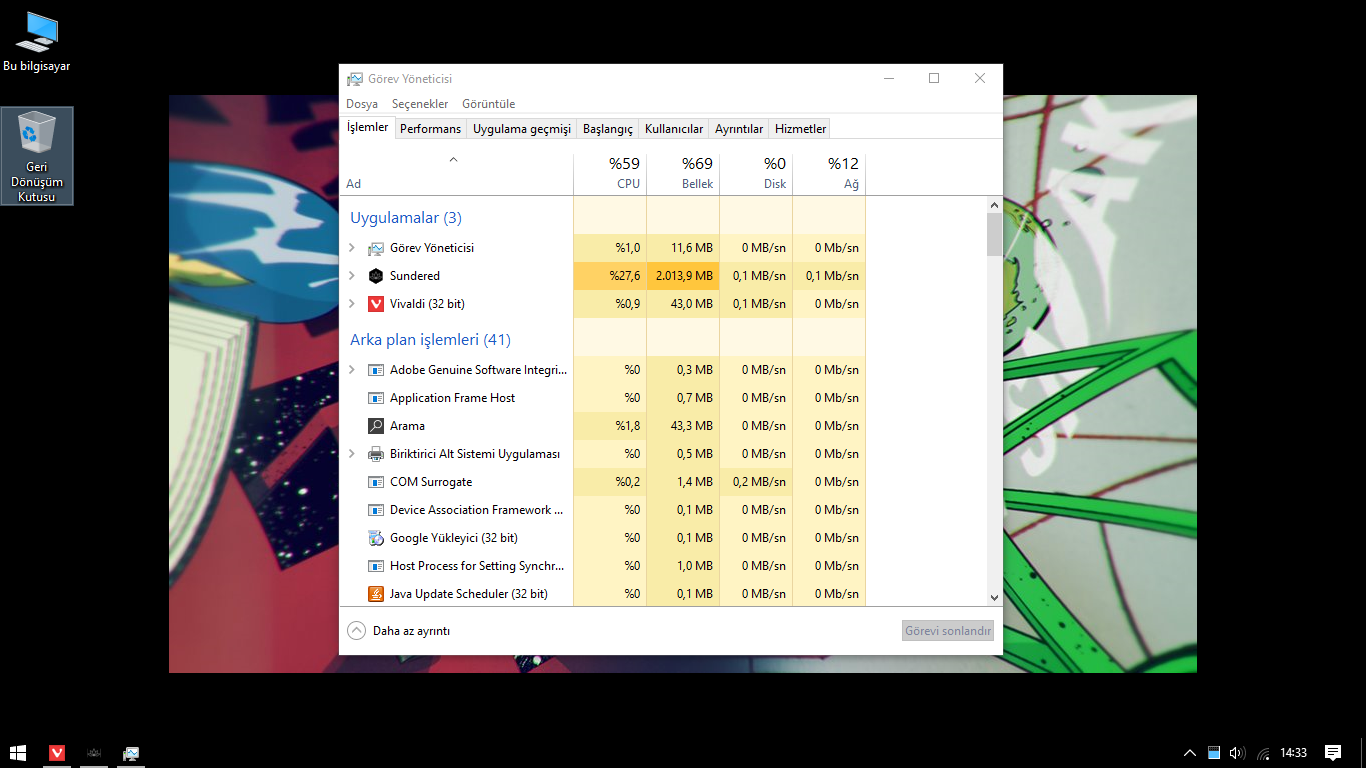The image size is (1366, 768).
Task: Expand the Adobe Genuine Software row
Action: tap(351, 370)
